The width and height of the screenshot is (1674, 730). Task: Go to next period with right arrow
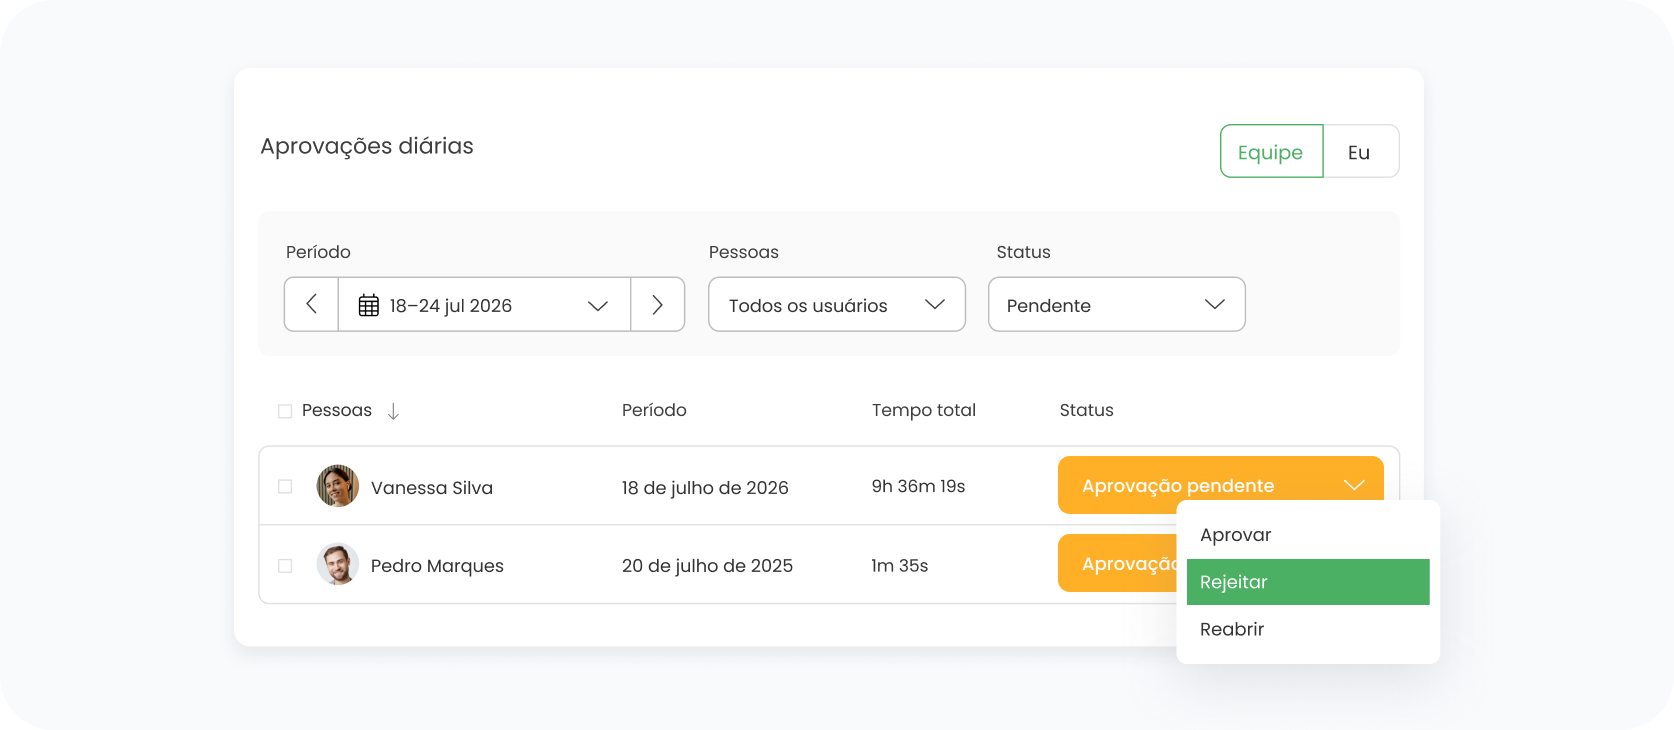[x=657, y=304]
